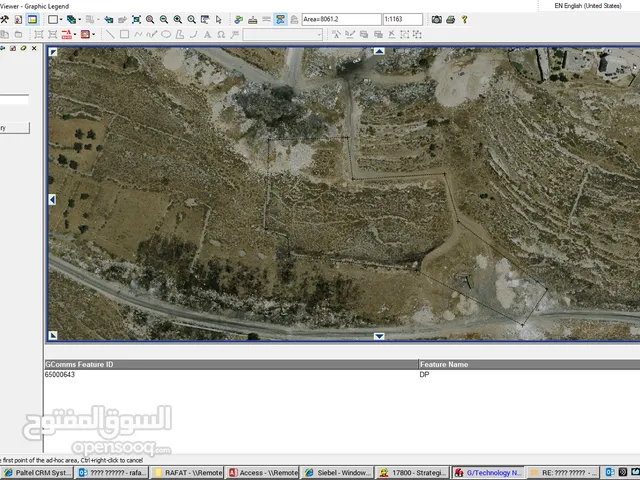Screen dimensions: 640x480
Task: Open the fill pattern dropdown arrow
Action: 93,34
